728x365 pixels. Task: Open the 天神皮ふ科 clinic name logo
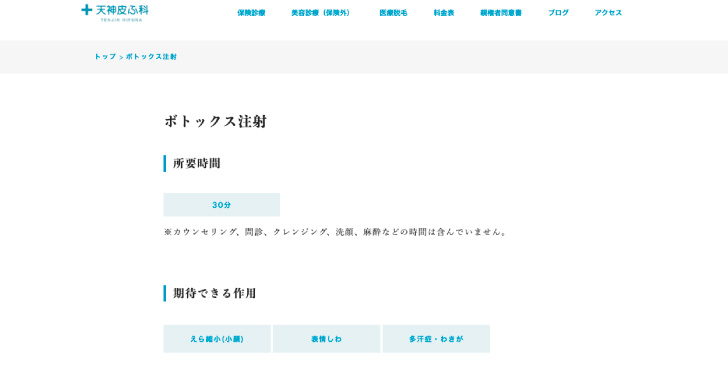122,13
